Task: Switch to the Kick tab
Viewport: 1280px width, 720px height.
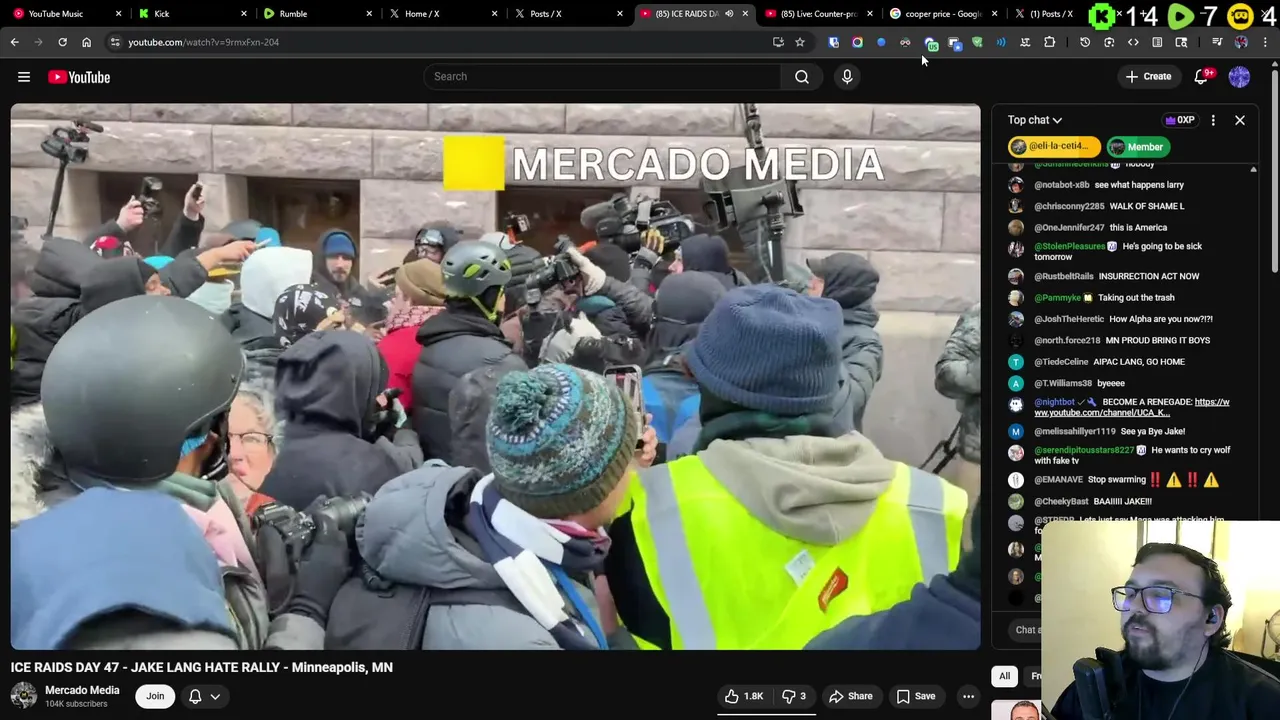Action: pos(189,14)
